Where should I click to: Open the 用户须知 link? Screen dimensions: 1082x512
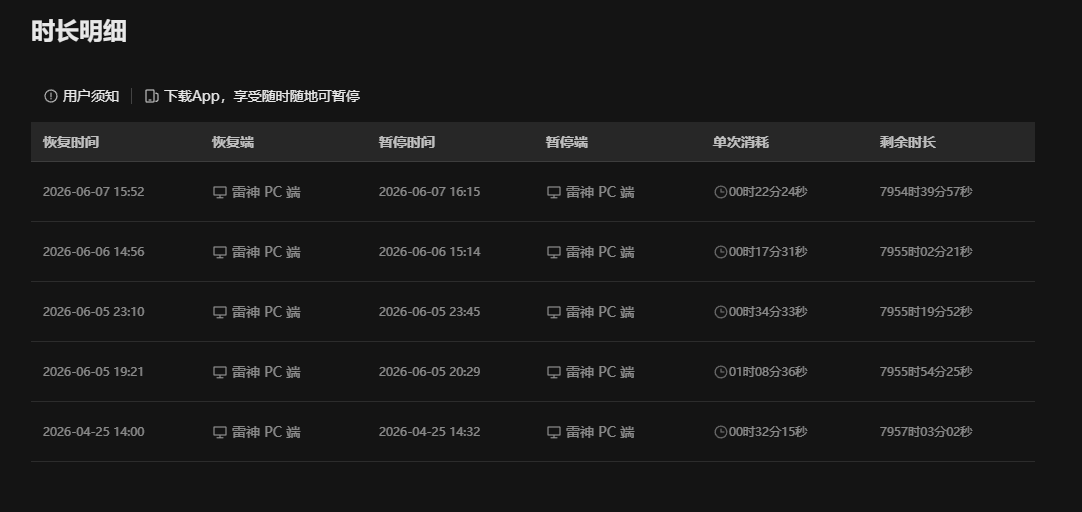90,96
